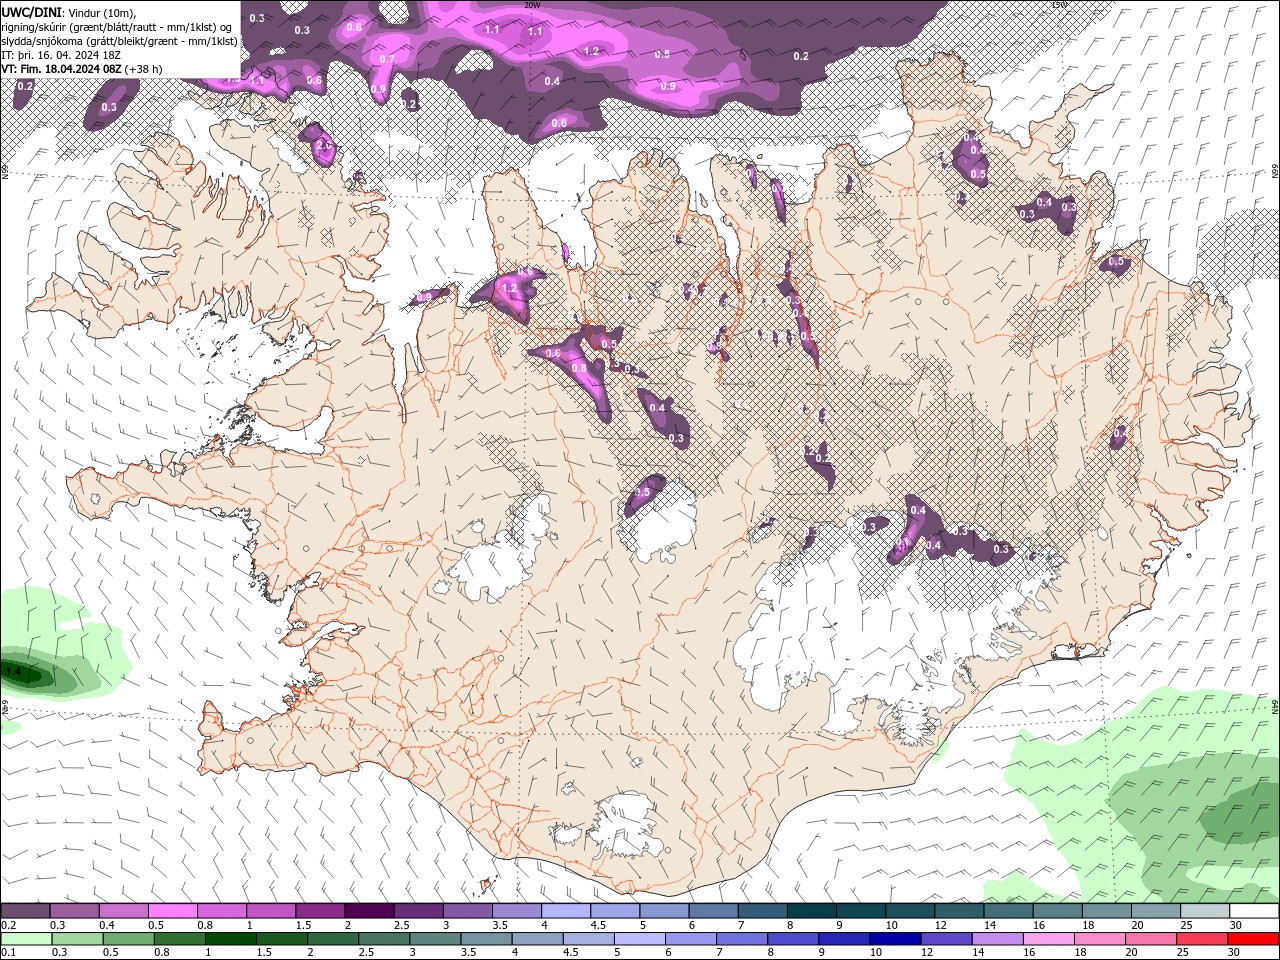This screenshot has height=960, width=1280.
Task: Pick the upper legend swatch labeled 4.5
Action: click(x=614, y=911)
